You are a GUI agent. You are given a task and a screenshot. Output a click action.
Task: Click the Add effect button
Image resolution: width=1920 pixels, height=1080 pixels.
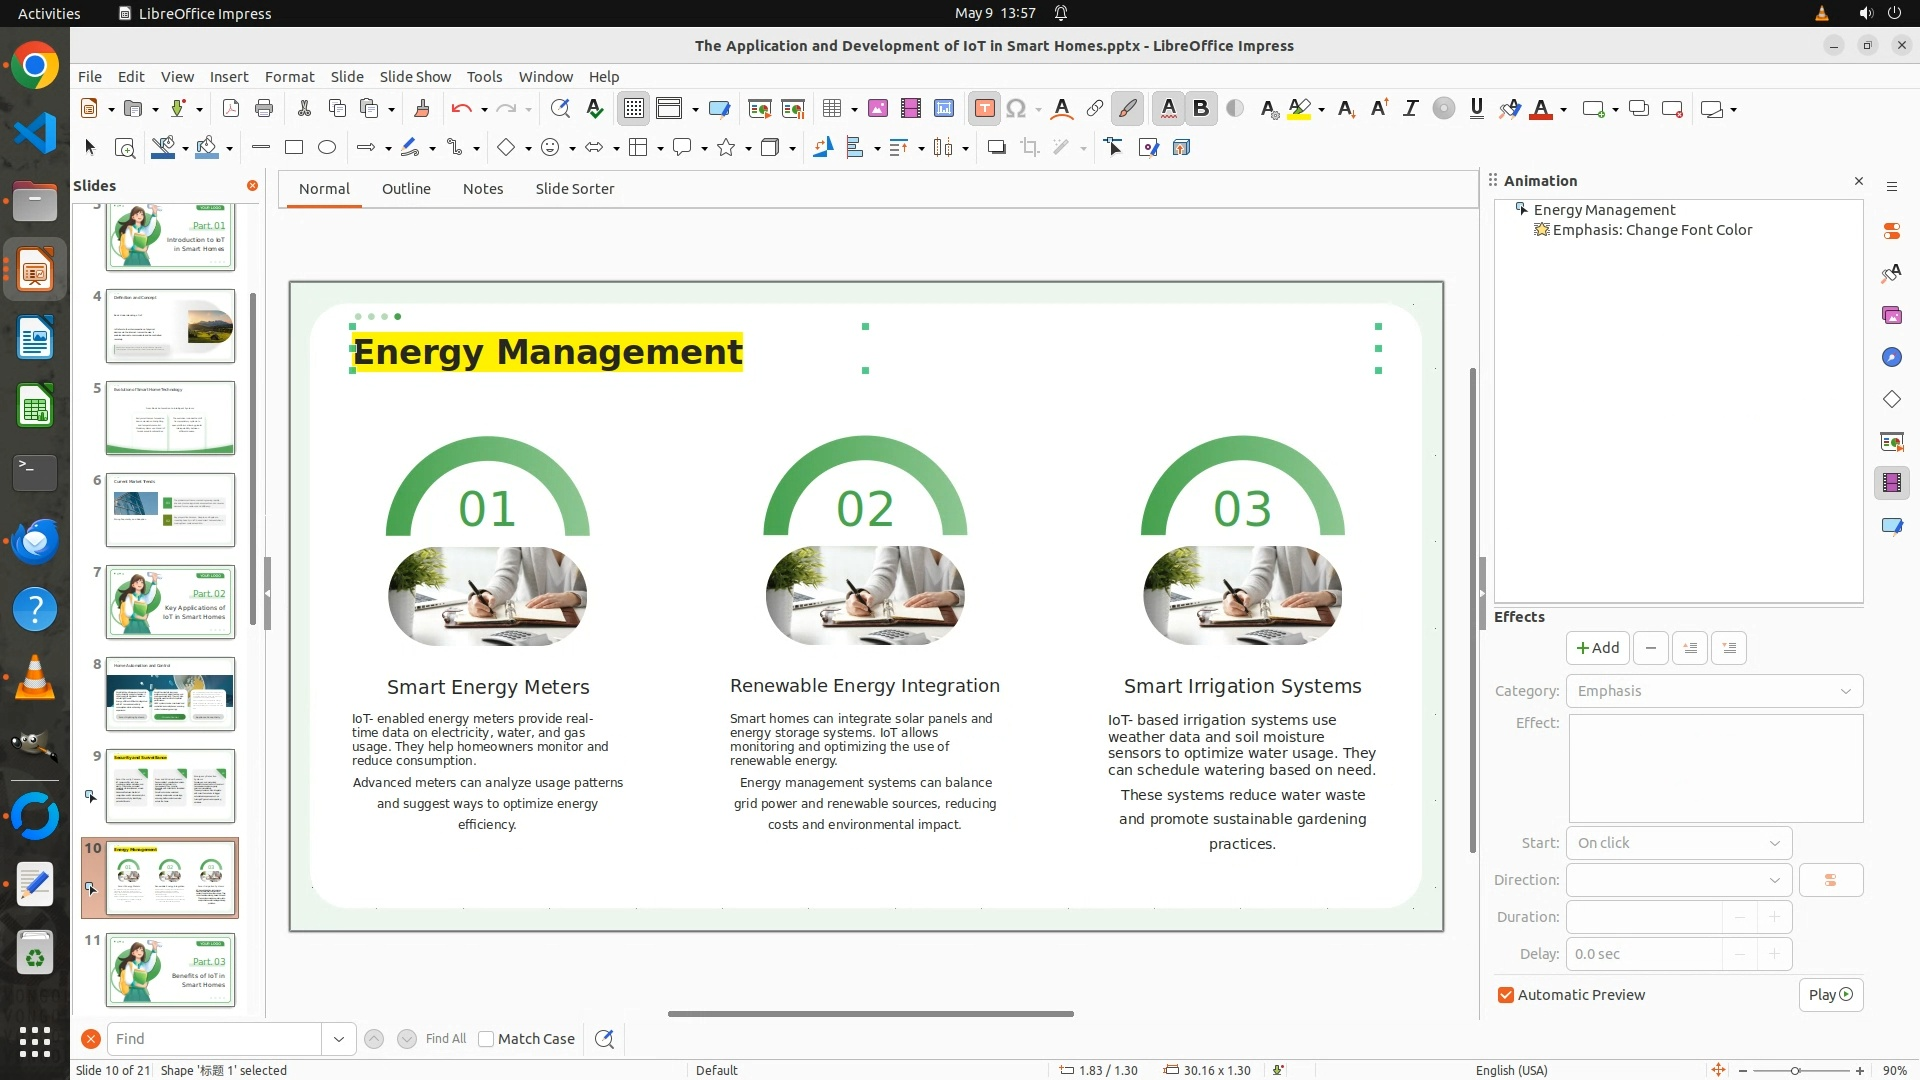tap(1597, 648)
